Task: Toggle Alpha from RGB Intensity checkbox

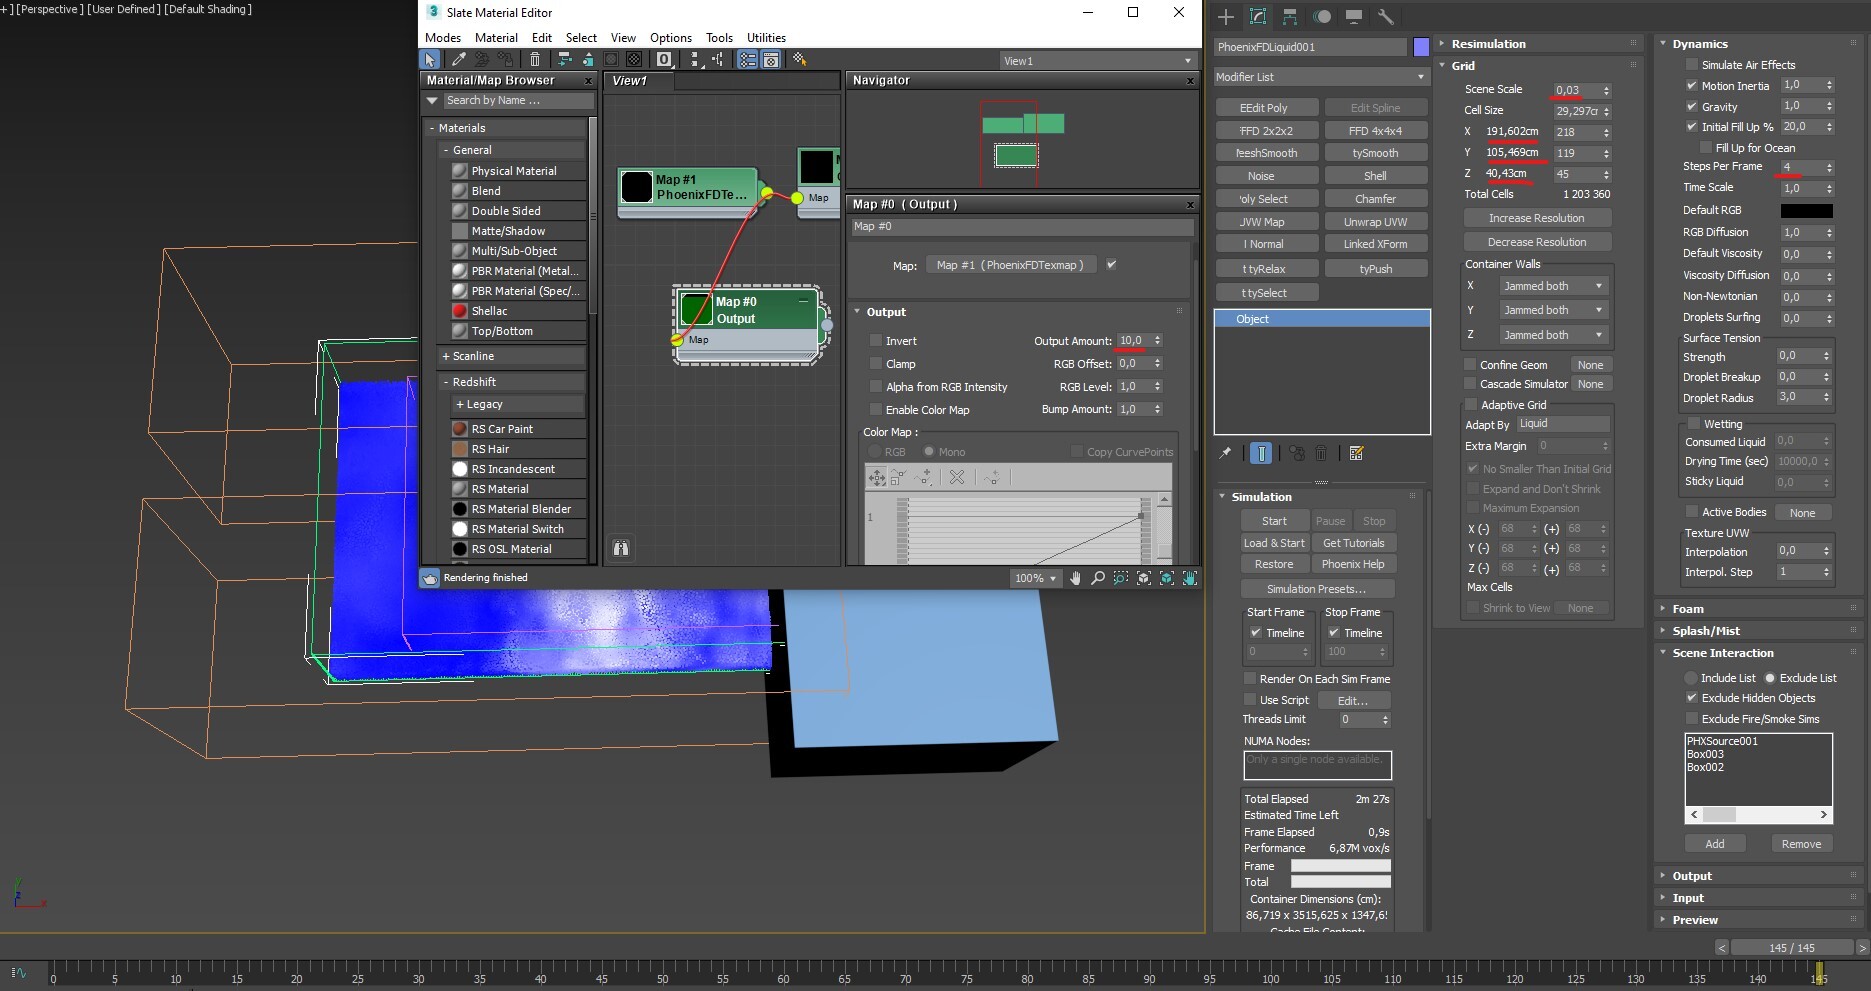Action: click(x=876, y=387)
